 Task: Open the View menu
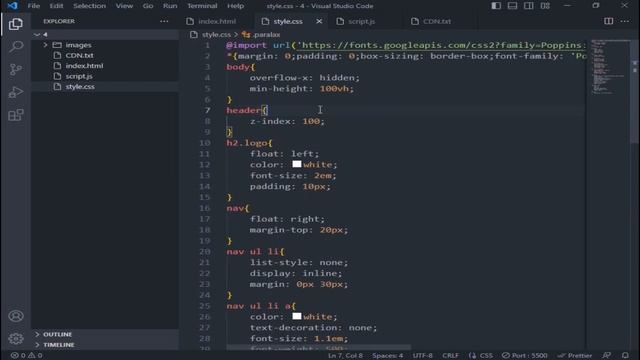124,6
